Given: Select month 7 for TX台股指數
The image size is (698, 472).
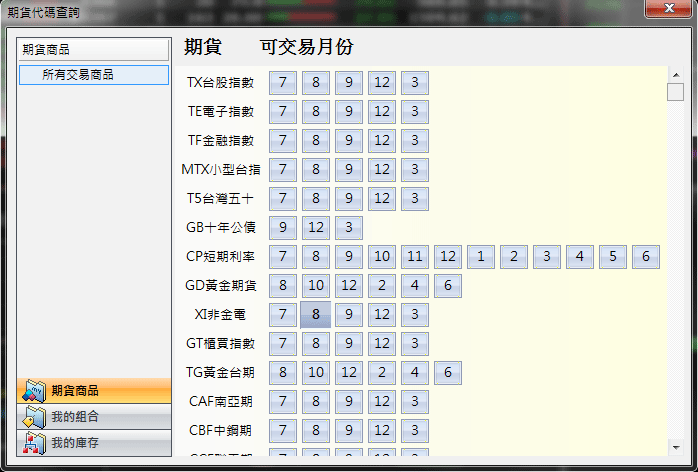Looking at the screenshot, I should pyautogui.click(x=283, y=82).
